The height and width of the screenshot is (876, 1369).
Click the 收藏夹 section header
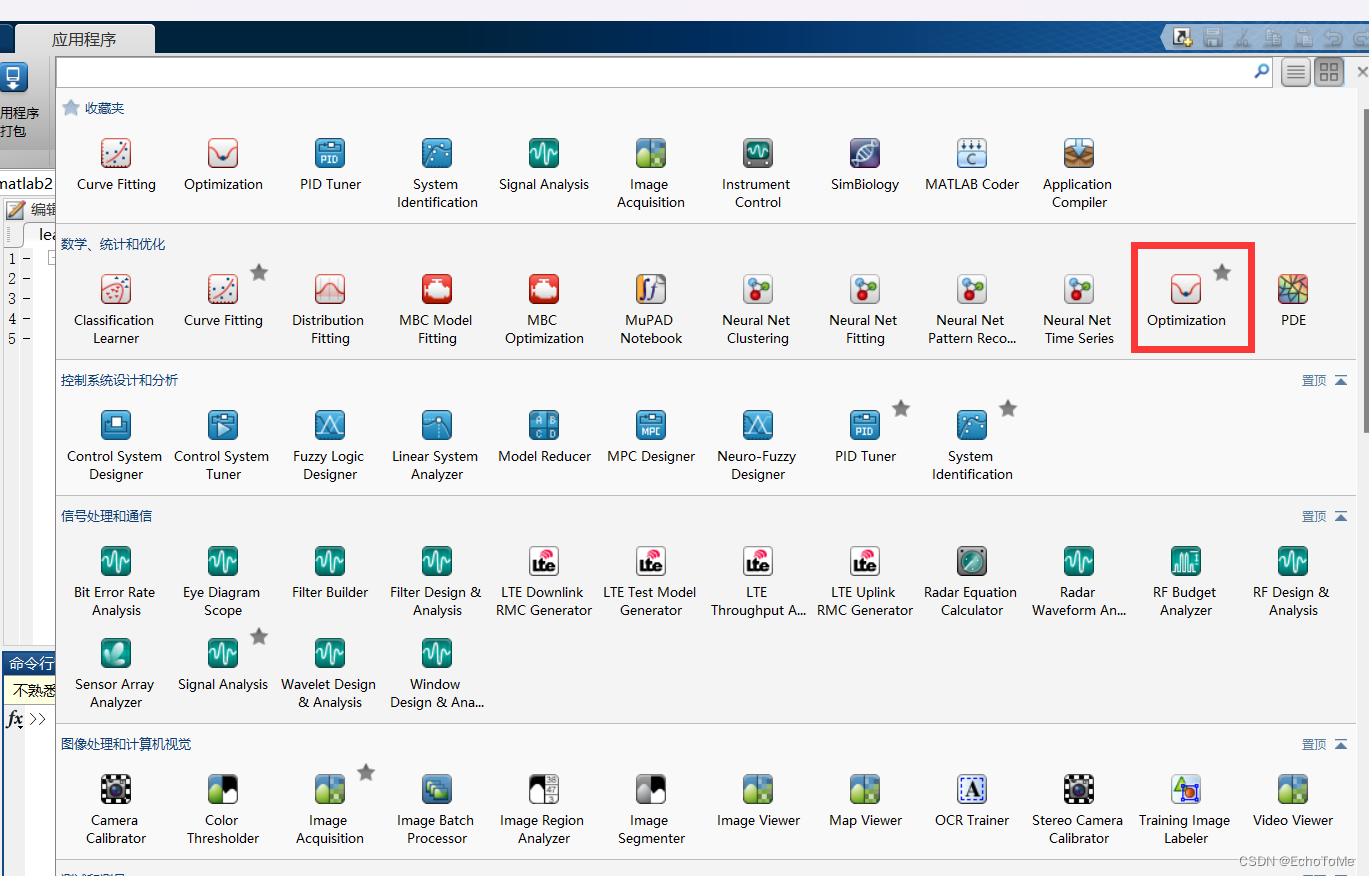coord(104,108)
